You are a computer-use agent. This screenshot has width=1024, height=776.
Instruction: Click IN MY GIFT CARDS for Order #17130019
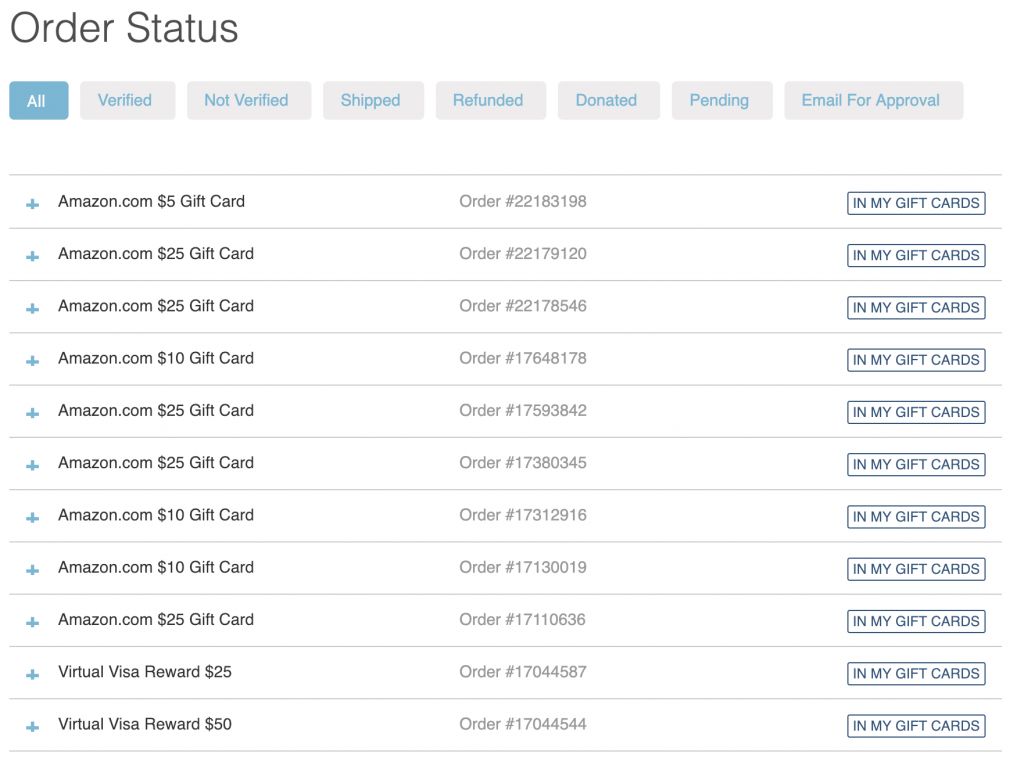click(915, 569)
